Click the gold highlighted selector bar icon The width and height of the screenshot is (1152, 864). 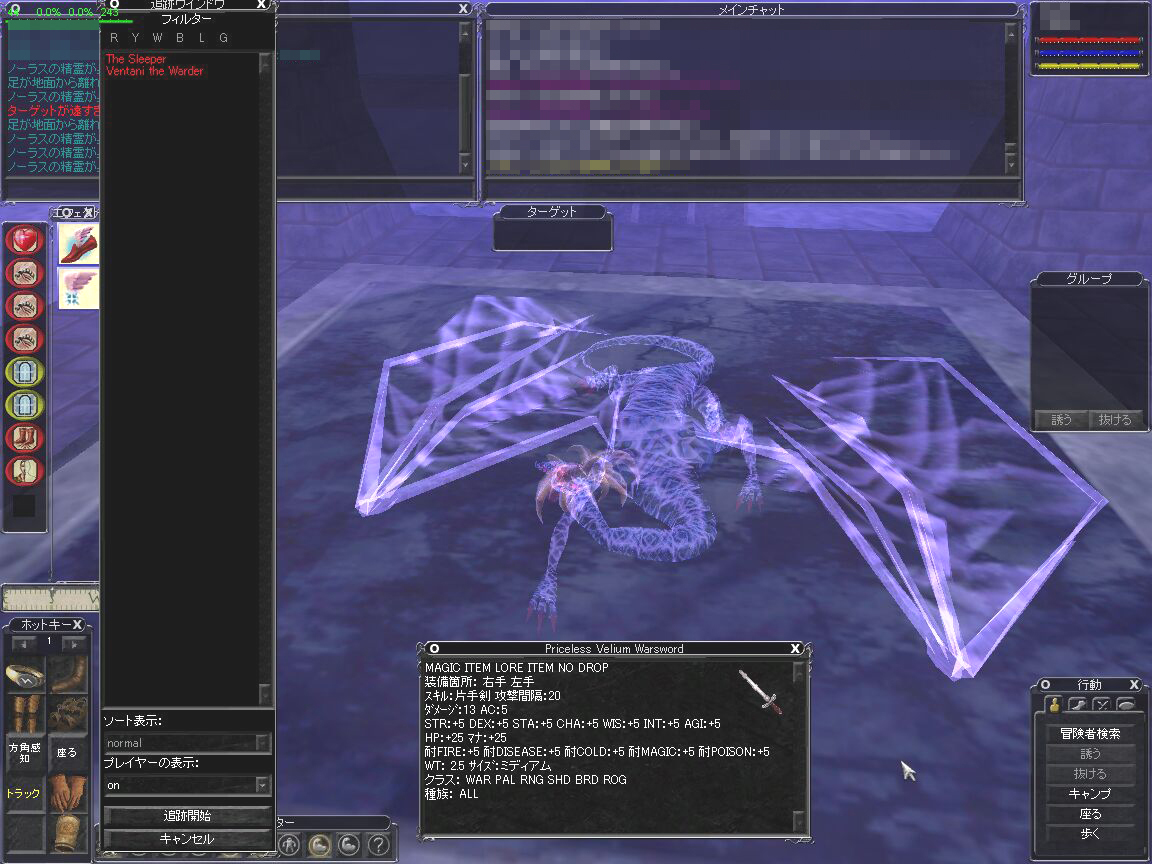pyautogui.click(x=319, y=845)
